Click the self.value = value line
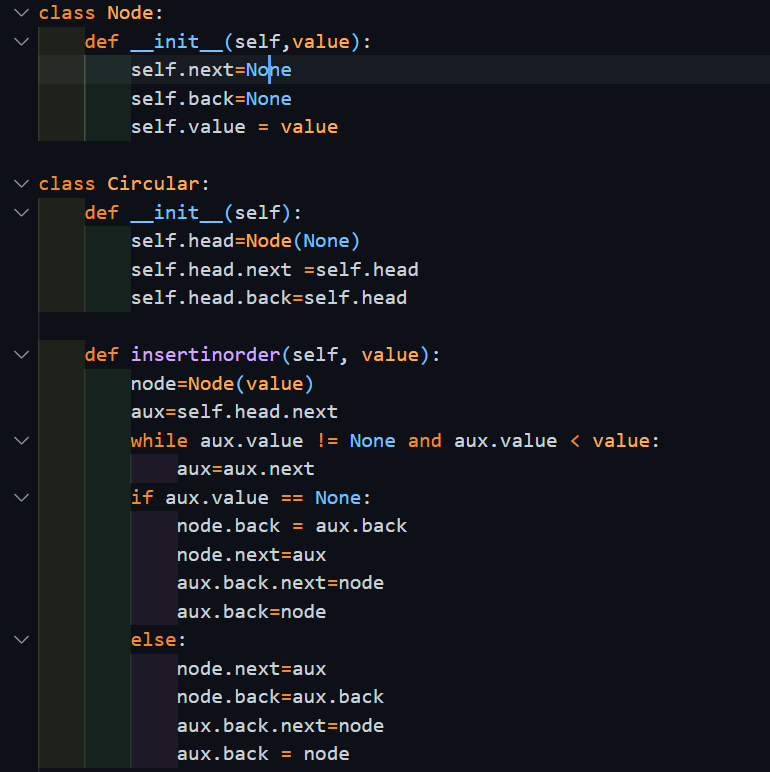This screenshot has height=772, width=770. click(x=234, y=127)
